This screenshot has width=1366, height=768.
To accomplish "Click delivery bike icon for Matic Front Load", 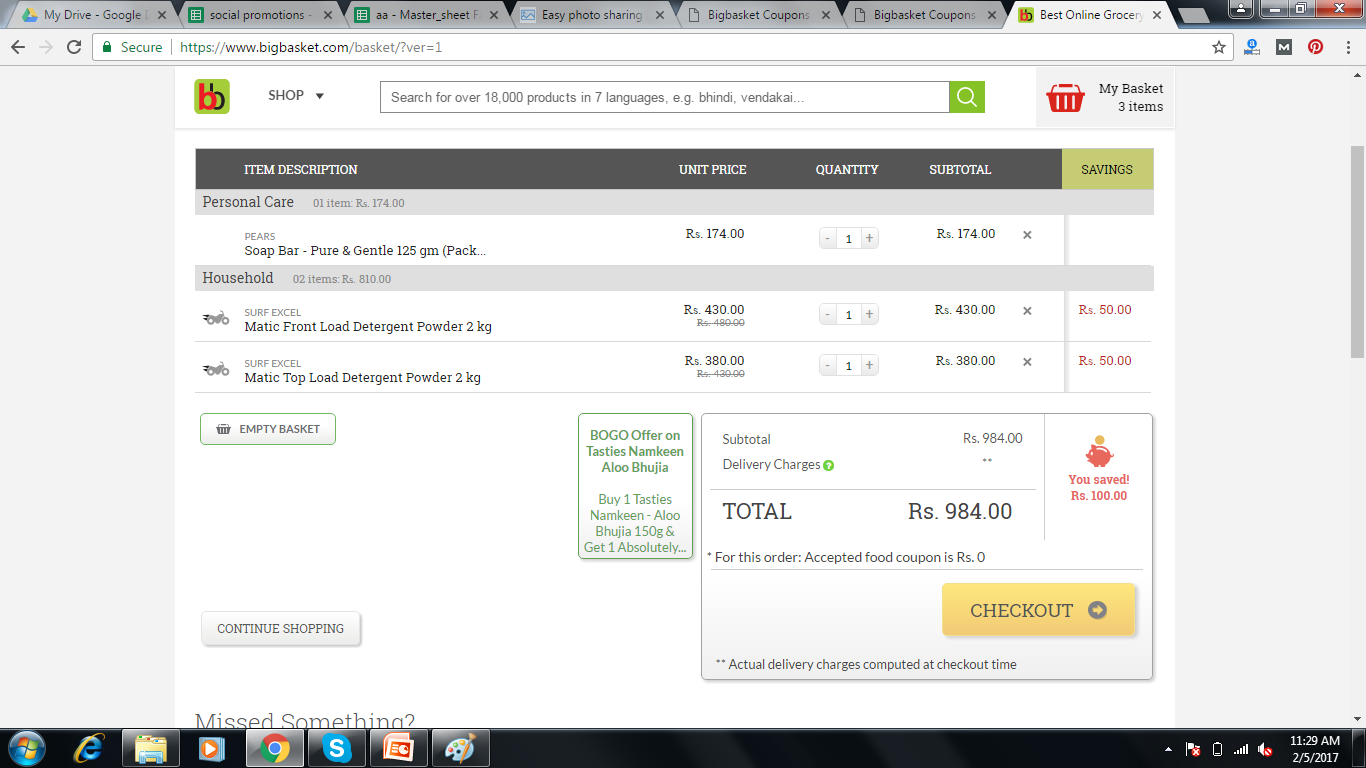I will coord(215,318).
